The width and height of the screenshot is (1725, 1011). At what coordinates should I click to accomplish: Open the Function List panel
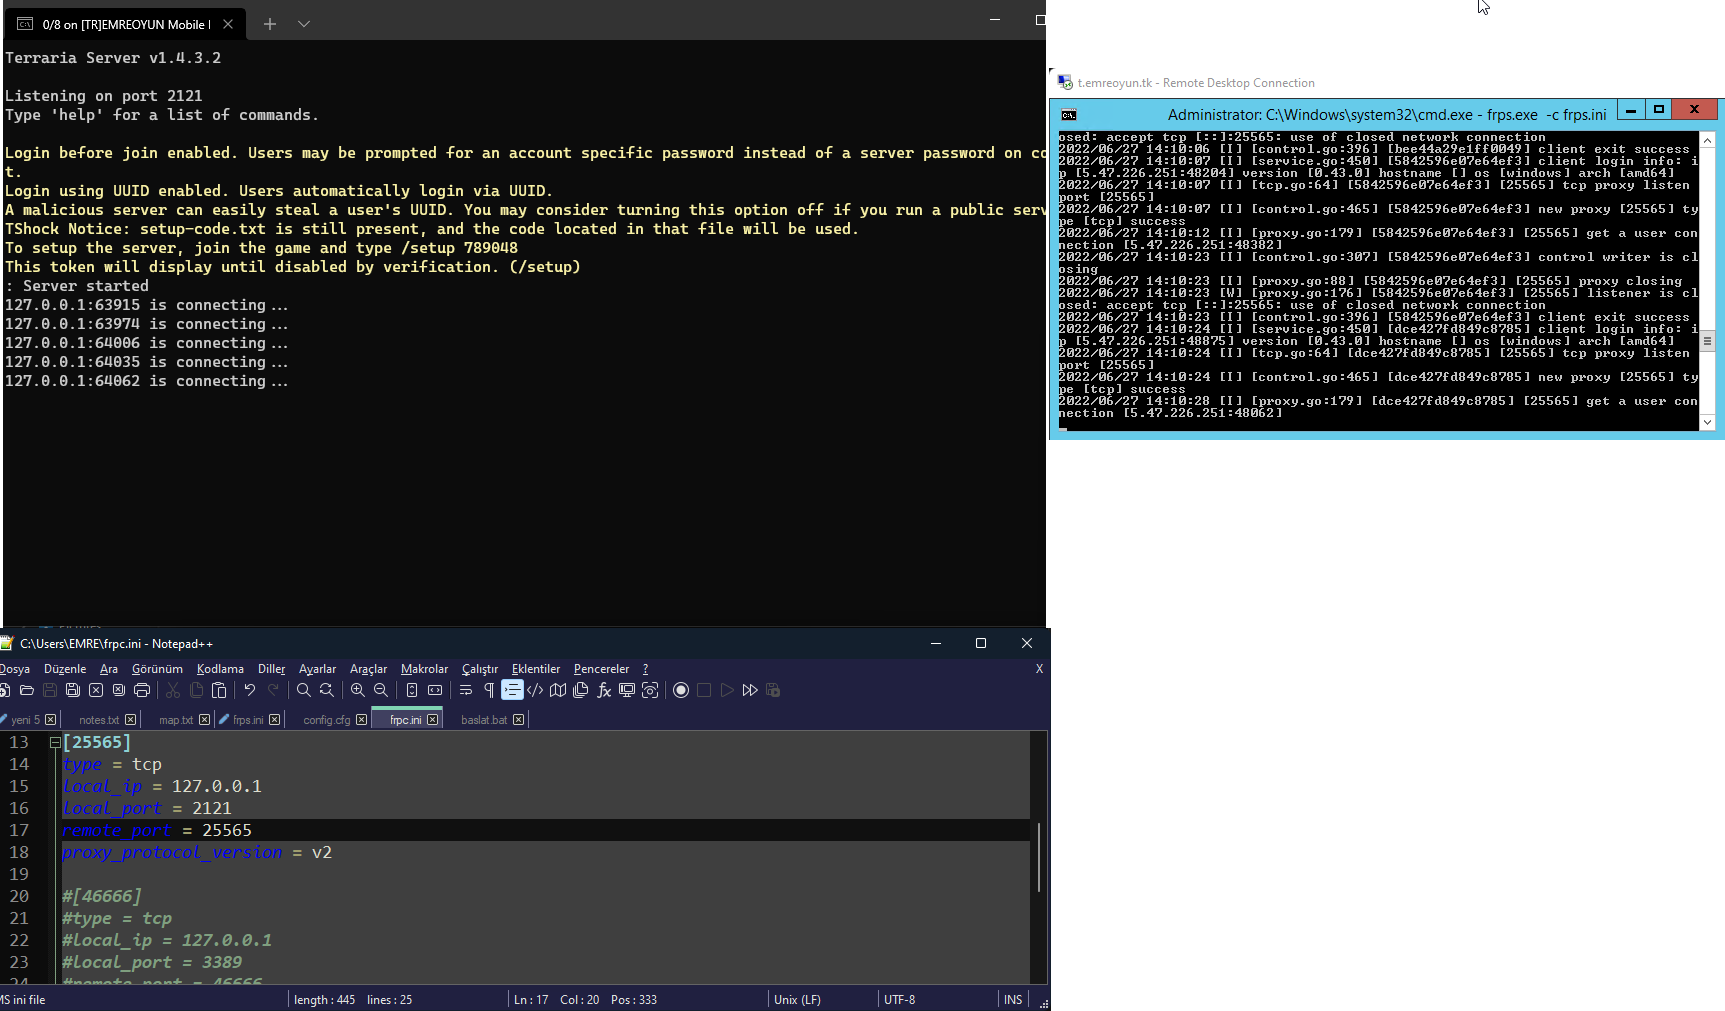[x=604, y=690]
